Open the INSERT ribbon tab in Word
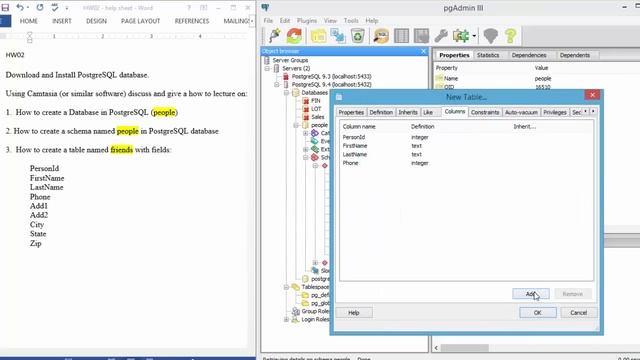The width and height of the screenshot is (640, 360). (x=62, y=21)
